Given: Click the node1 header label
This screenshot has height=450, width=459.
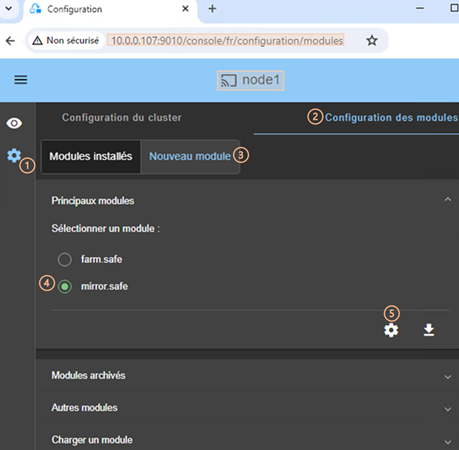Looking at the screenshot, I should click(x=261, y=80).
